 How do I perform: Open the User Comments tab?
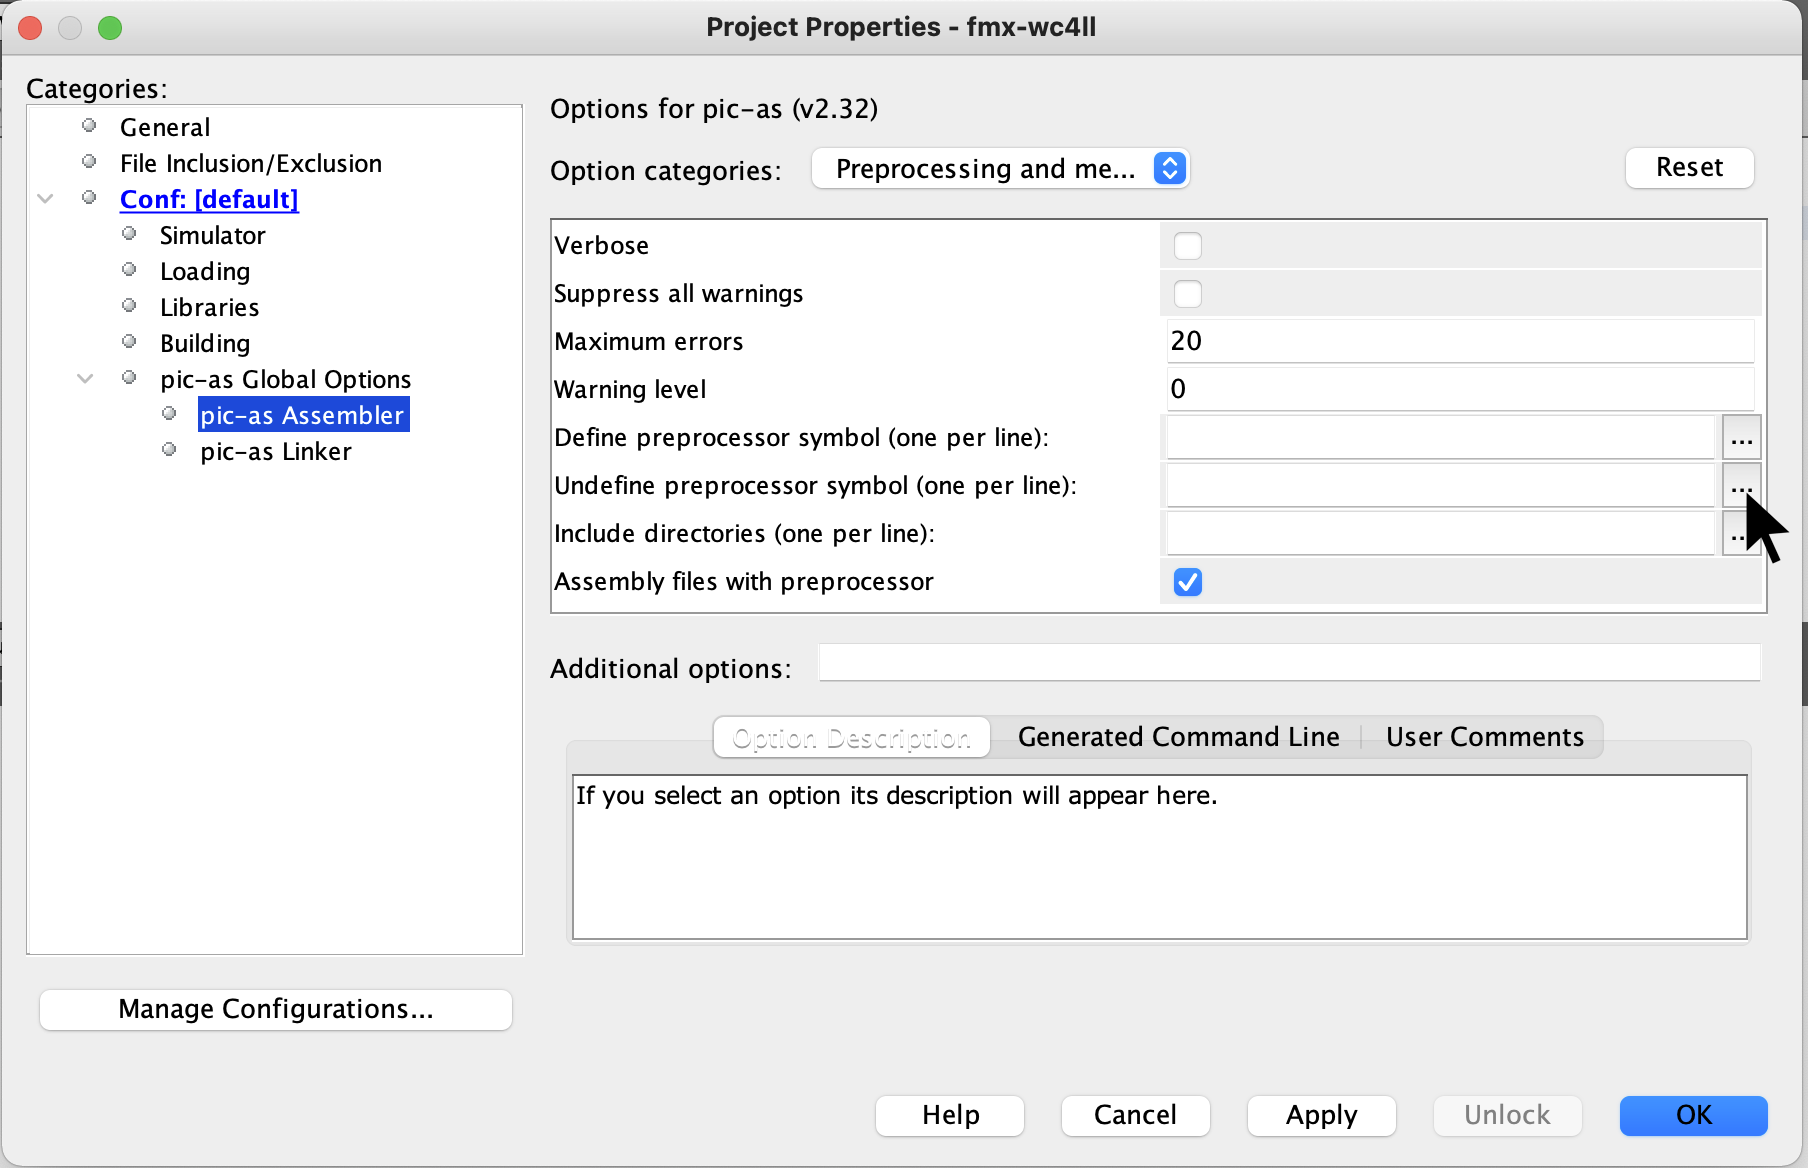[1484, 737]
